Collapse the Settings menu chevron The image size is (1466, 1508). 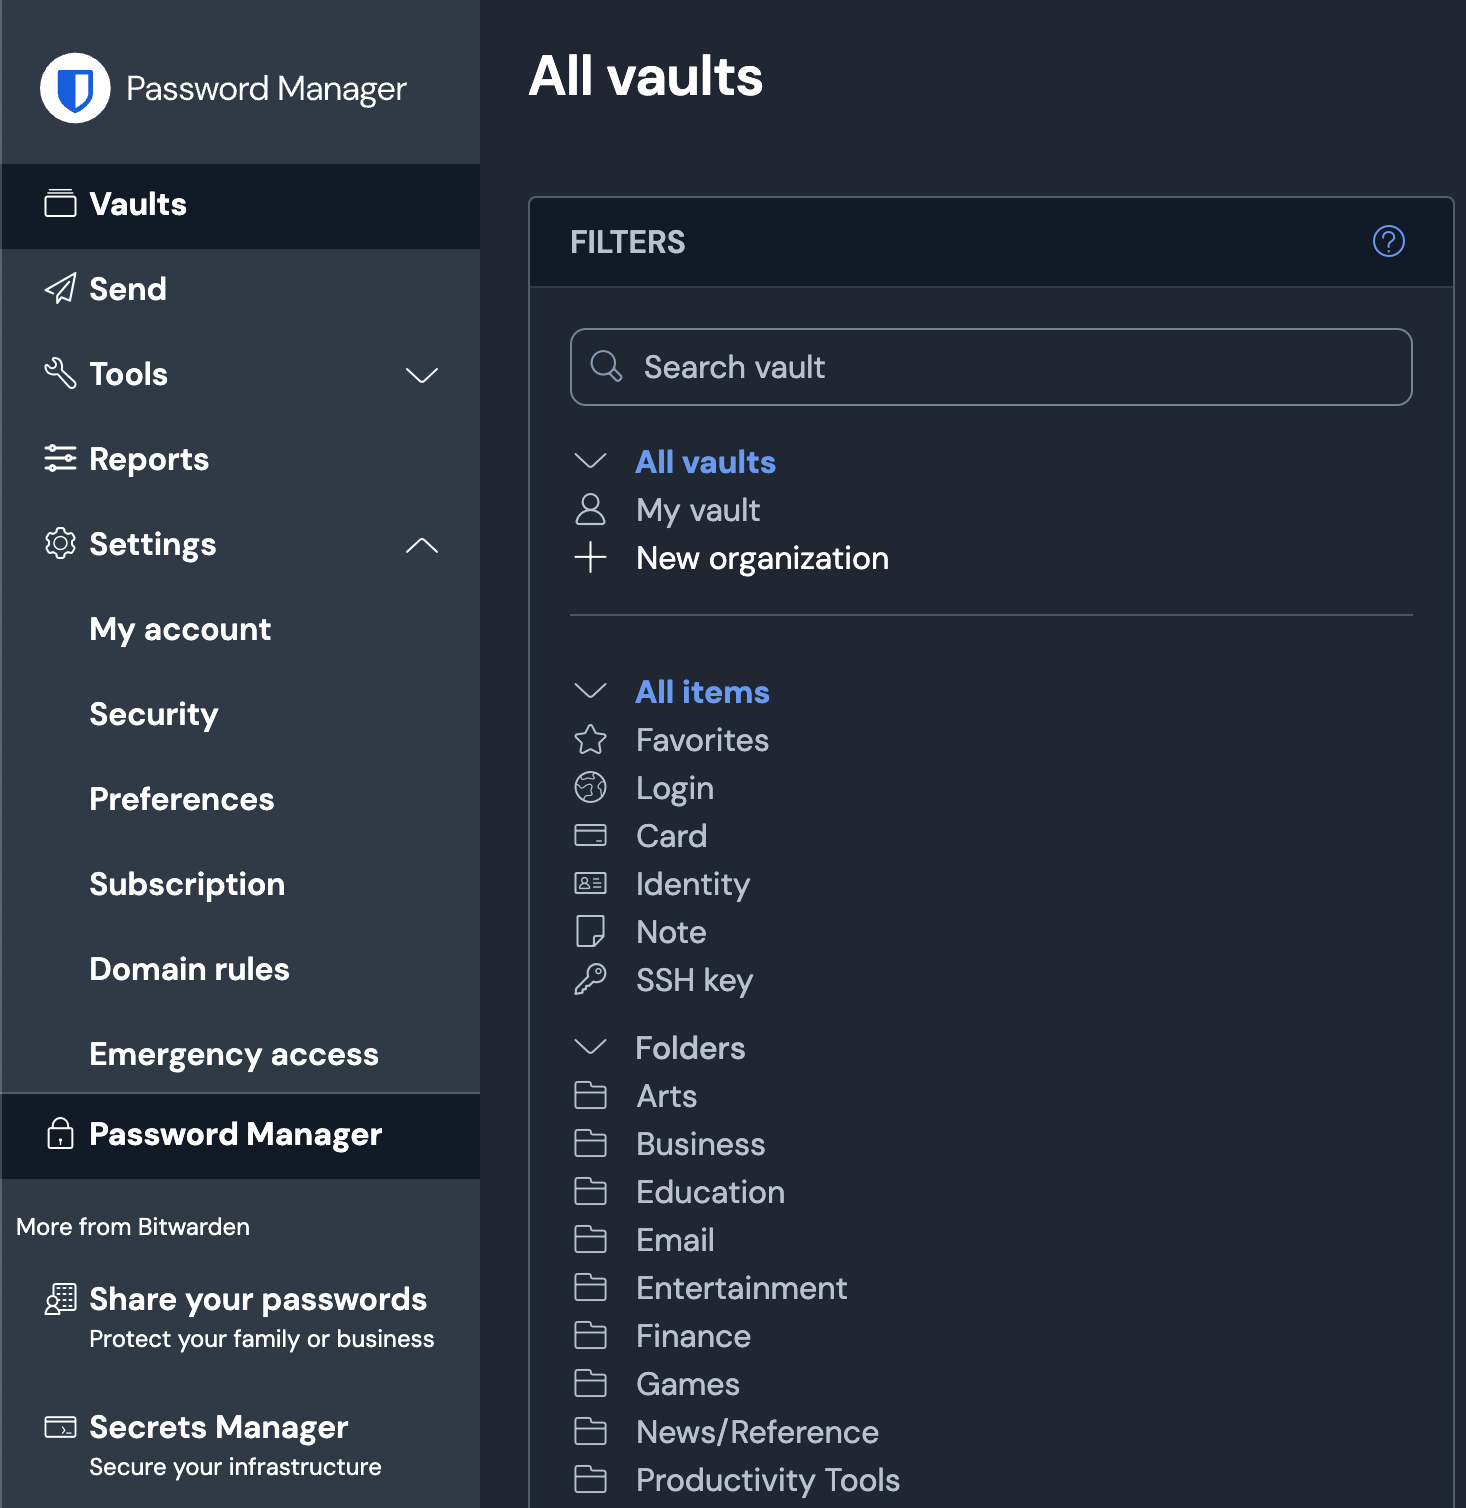[422, 545]
